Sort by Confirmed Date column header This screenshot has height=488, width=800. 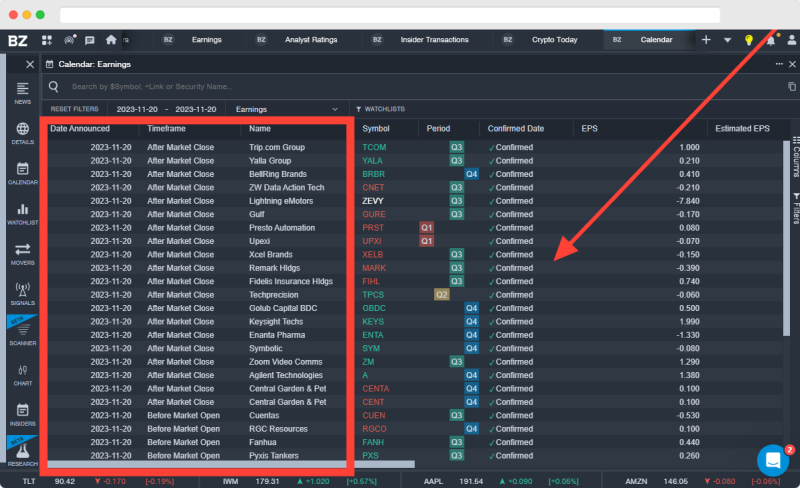515,129
